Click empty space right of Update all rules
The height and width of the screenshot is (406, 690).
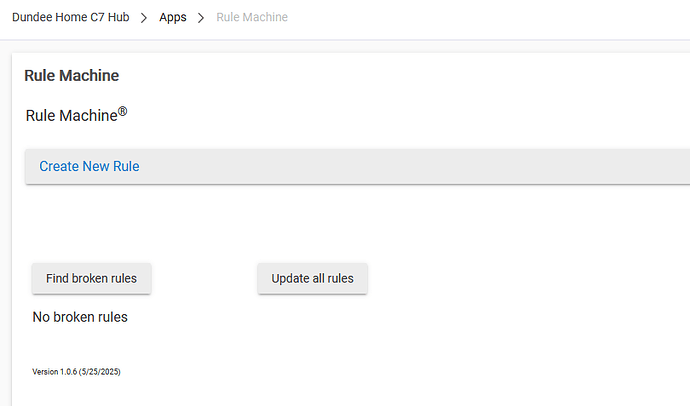[520, 279]
